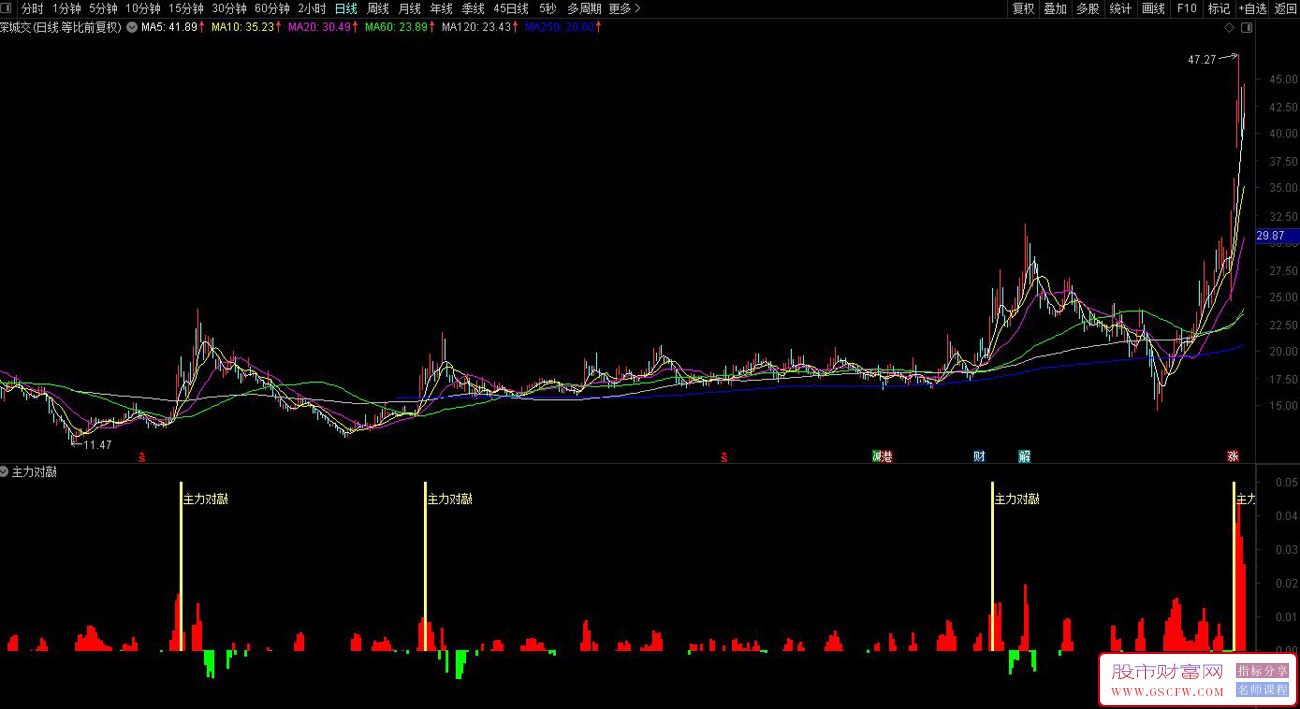Image resolution: width=1300 pixels, height=709 pixels.
Task: Click the small window icon at top-left corner
Action: (7, 8)
